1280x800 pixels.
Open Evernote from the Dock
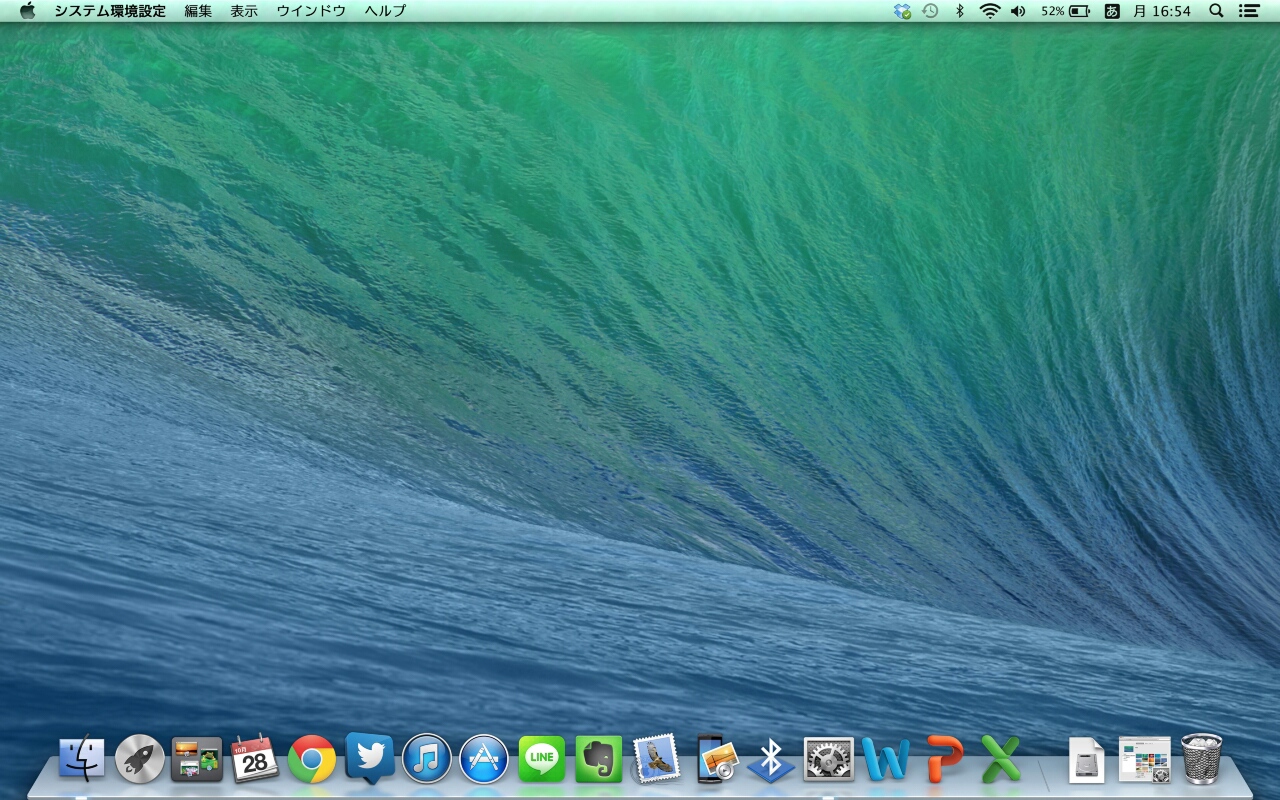[599, 759]
